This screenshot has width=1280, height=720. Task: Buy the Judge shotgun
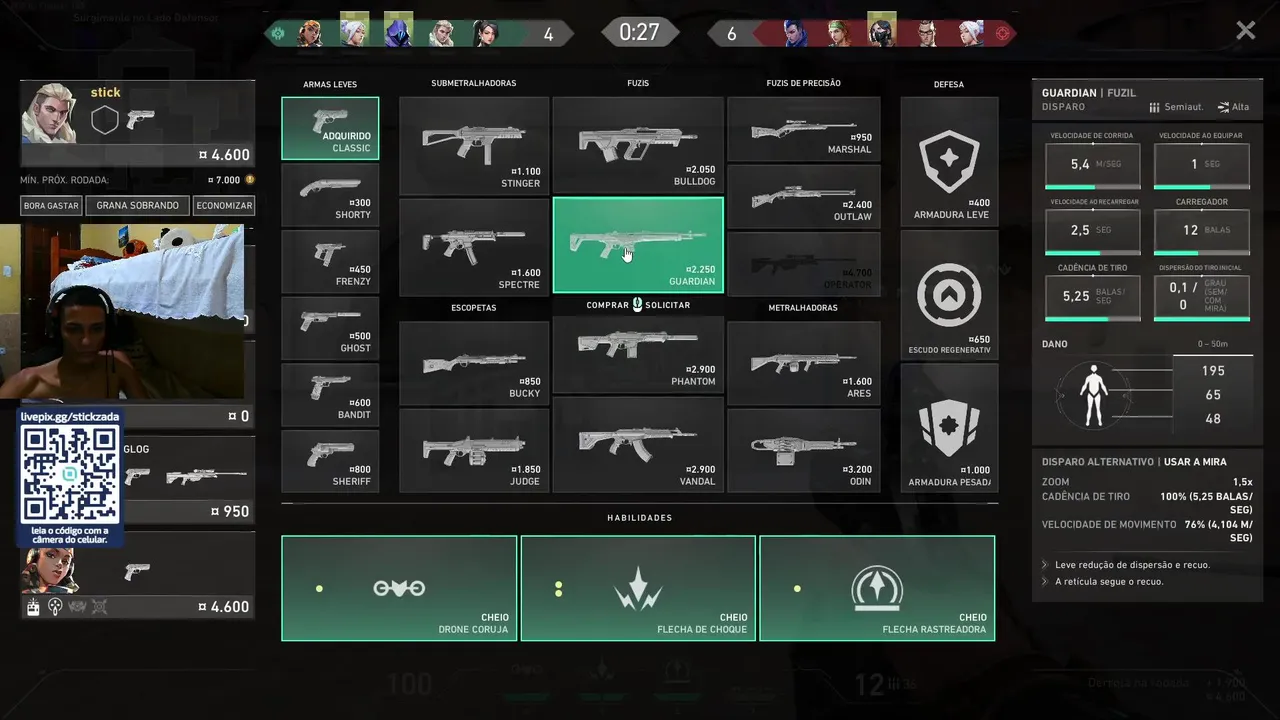[474, 451]
